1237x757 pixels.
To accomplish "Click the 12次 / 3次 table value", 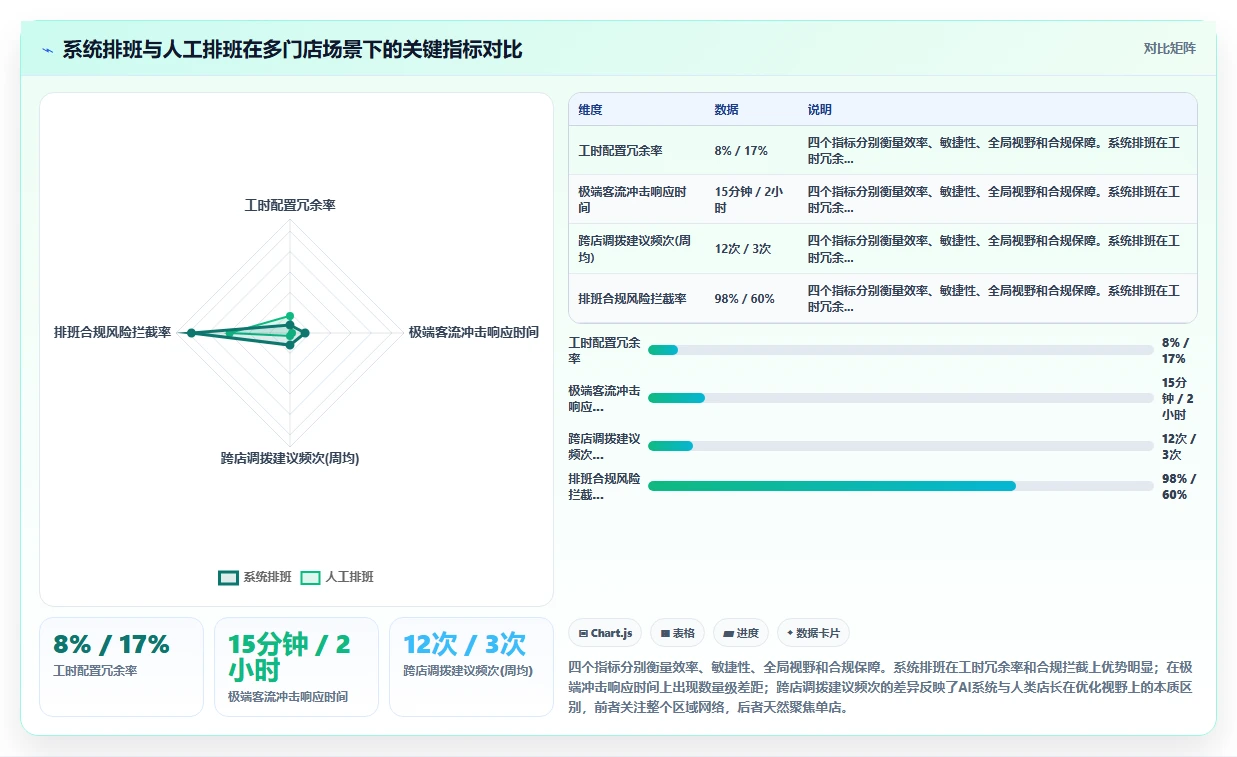I will click(x=742, y=249).
